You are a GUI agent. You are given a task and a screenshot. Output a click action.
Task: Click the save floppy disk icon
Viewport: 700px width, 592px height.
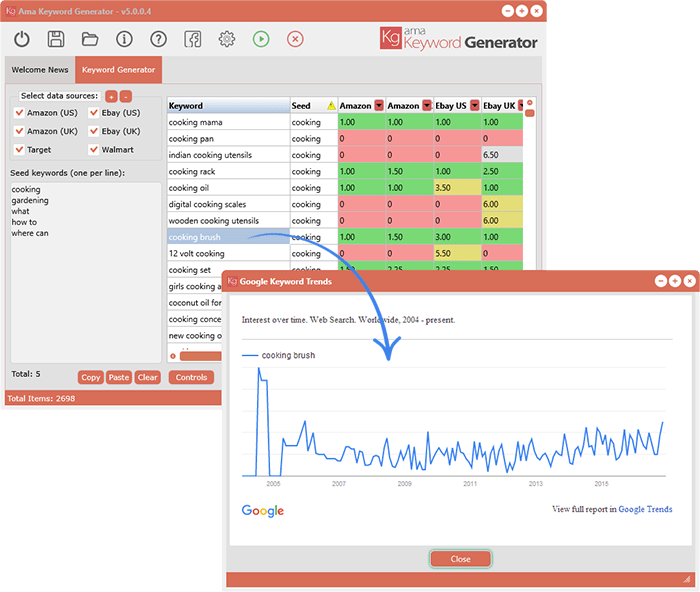56,39
